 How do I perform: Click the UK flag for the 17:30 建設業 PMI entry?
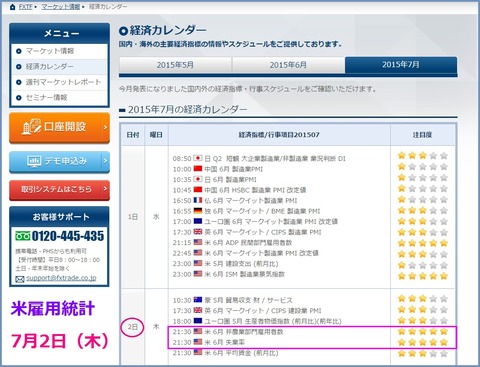198,310
